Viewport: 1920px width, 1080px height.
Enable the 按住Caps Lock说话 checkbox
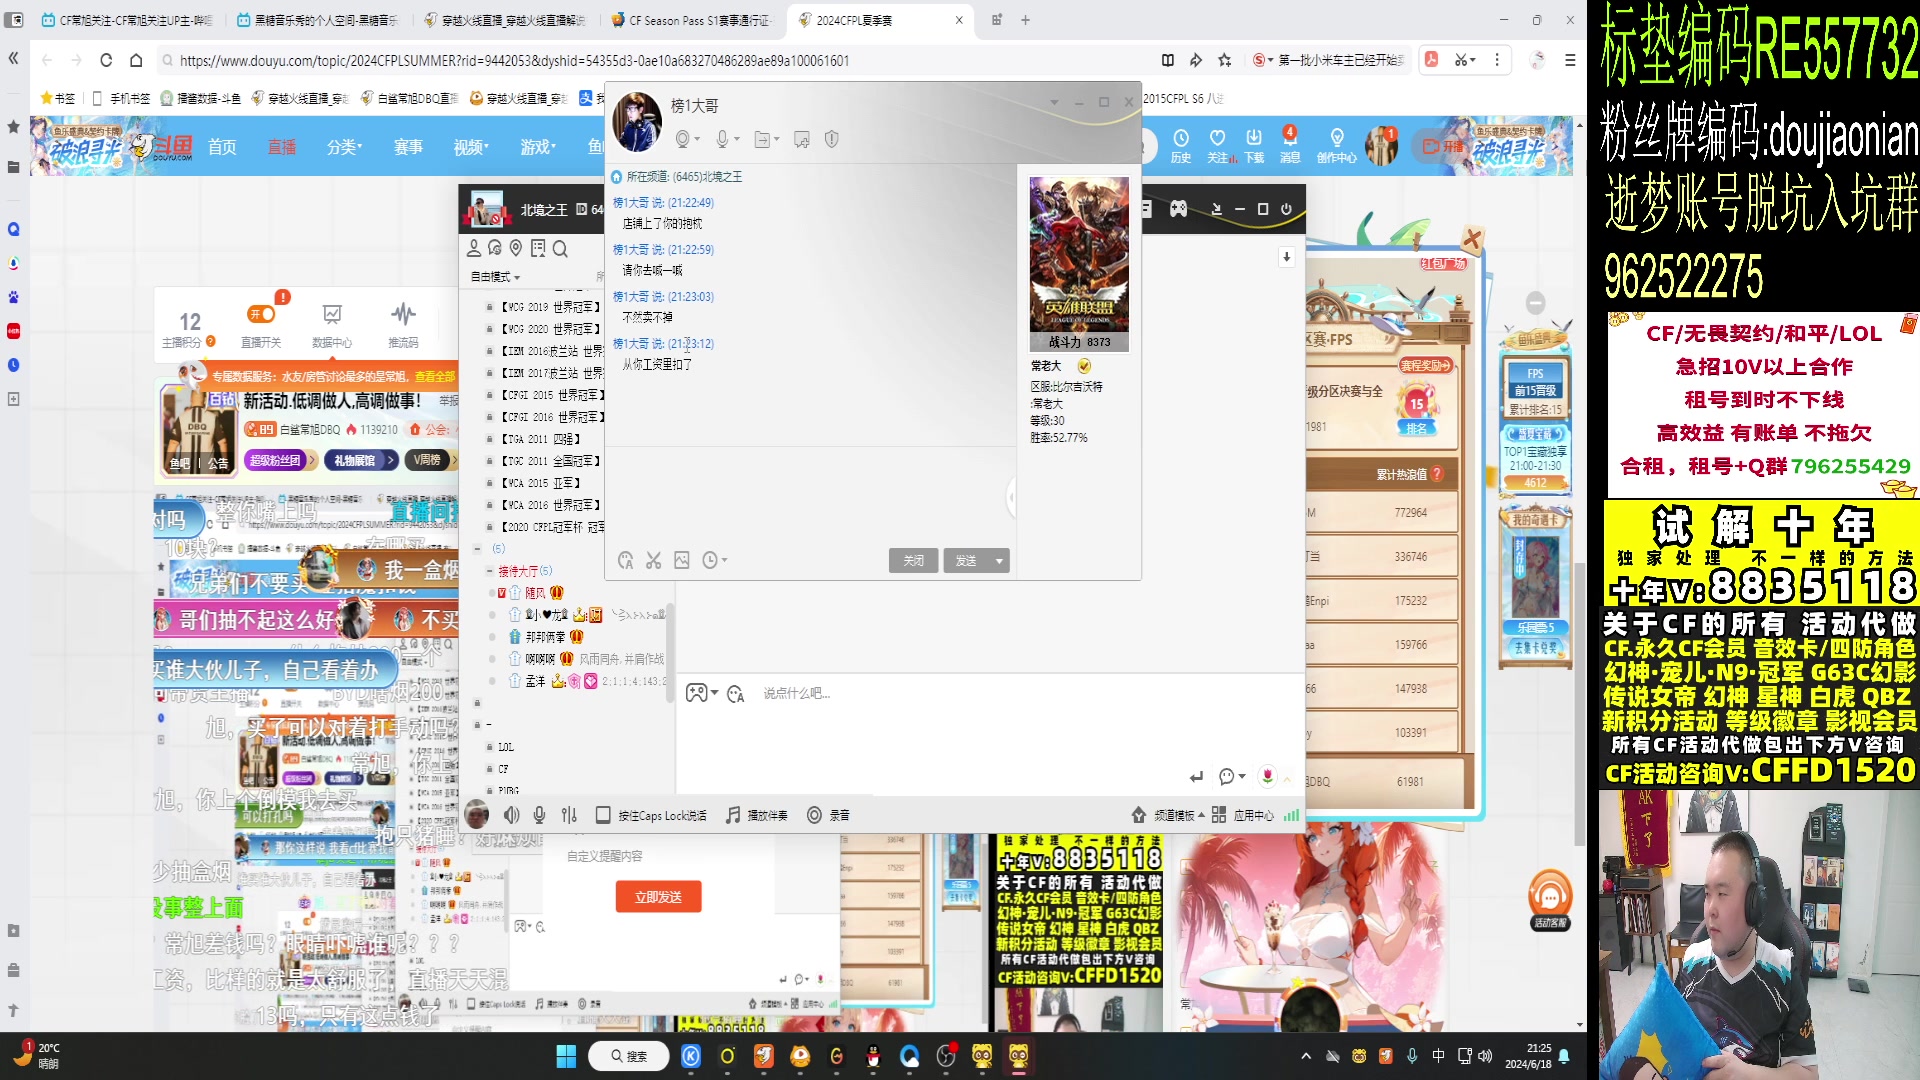603,815
